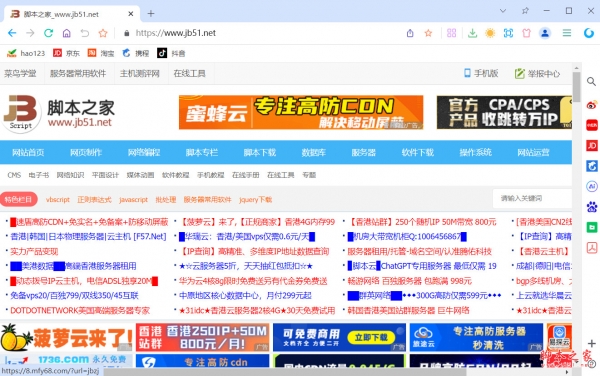Click the vertical page scrollbar thumb
The image size is (600, 376).
click(x=576, y=87)
